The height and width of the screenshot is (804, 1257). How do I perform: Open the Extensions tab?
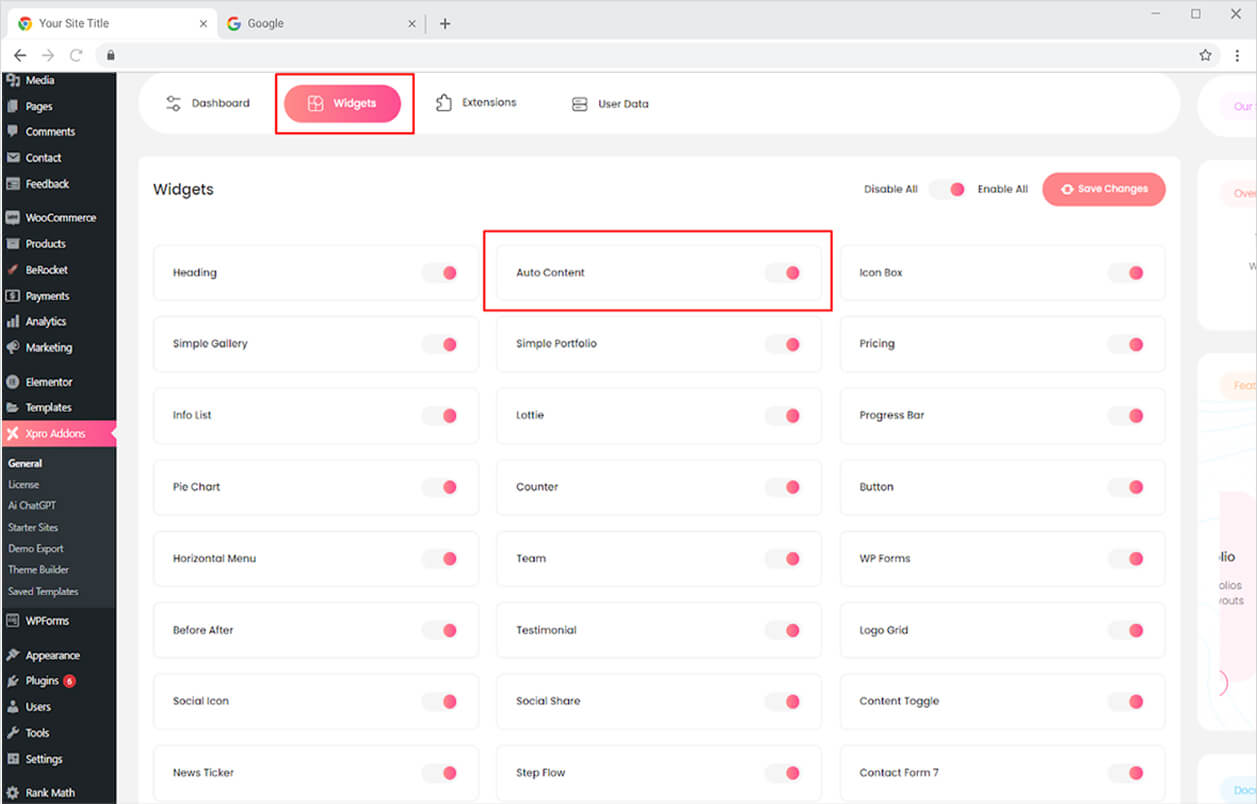(x=476, y=103)
